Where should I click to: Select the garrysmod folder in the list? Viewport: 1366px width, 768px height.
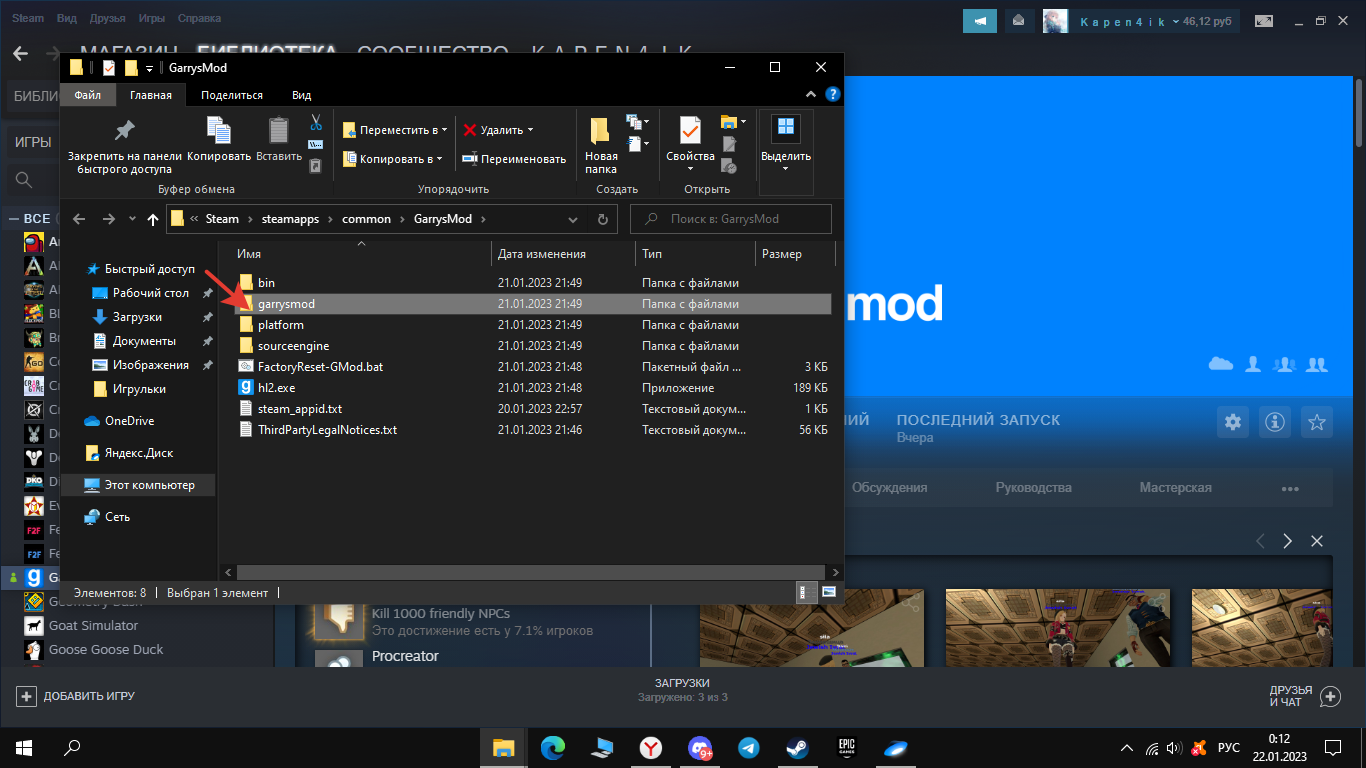click(532, 304)
